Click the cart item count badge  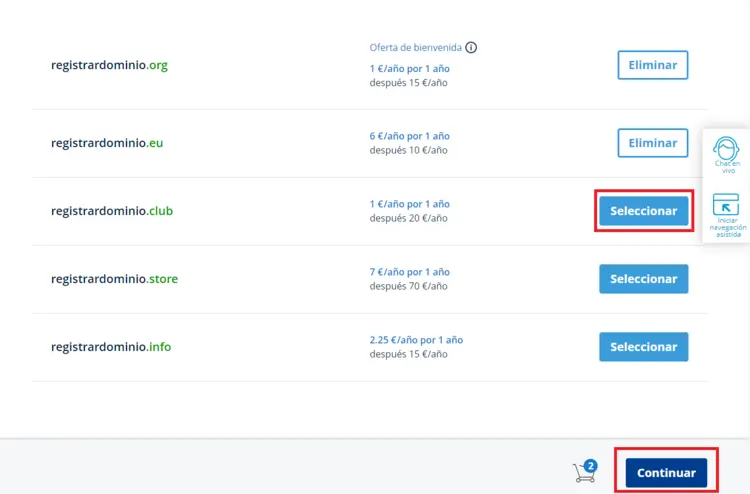(x=591, y=465)
